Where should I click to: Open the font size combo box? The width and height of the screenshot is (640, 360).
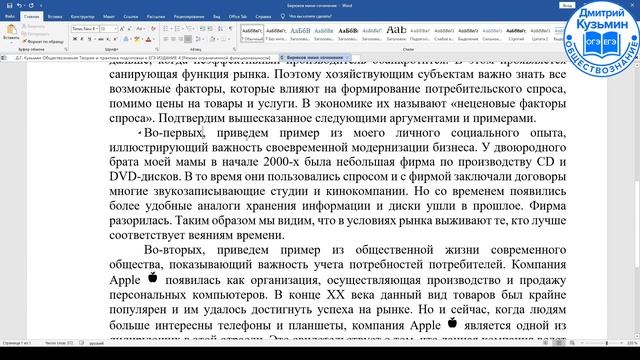click(109, 29)
